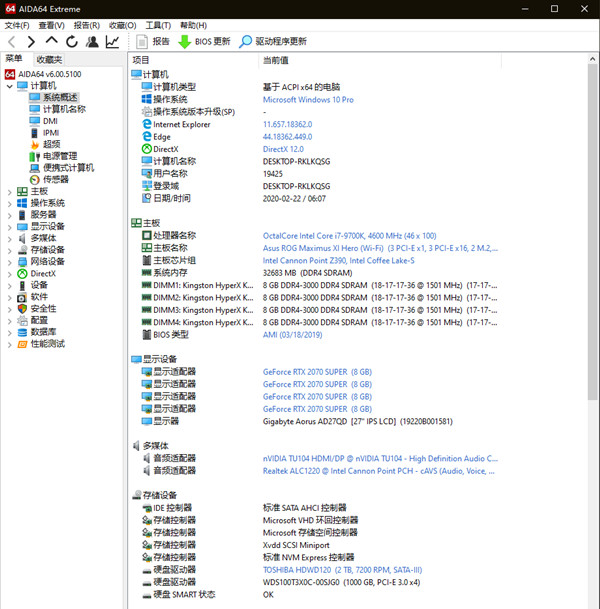Expand the 服务器 tree node
Image resolution: width=600 pixels, height=609 pixels.
[x=9, y=215]
